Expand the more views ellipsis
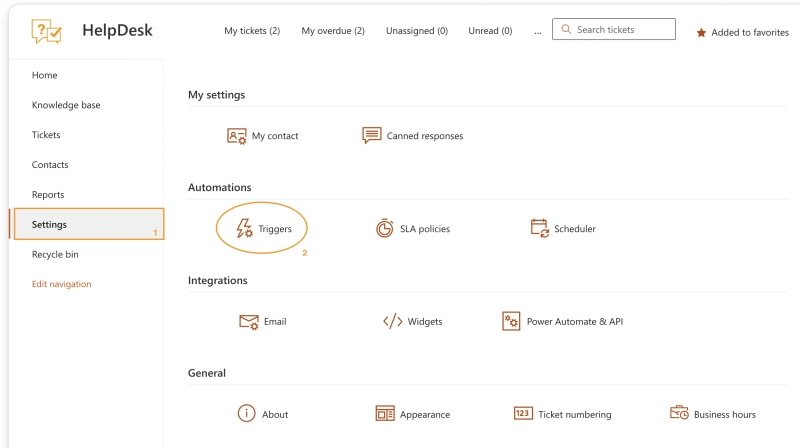The height and width of the screenshot is (448, 800). pos(538,32)
